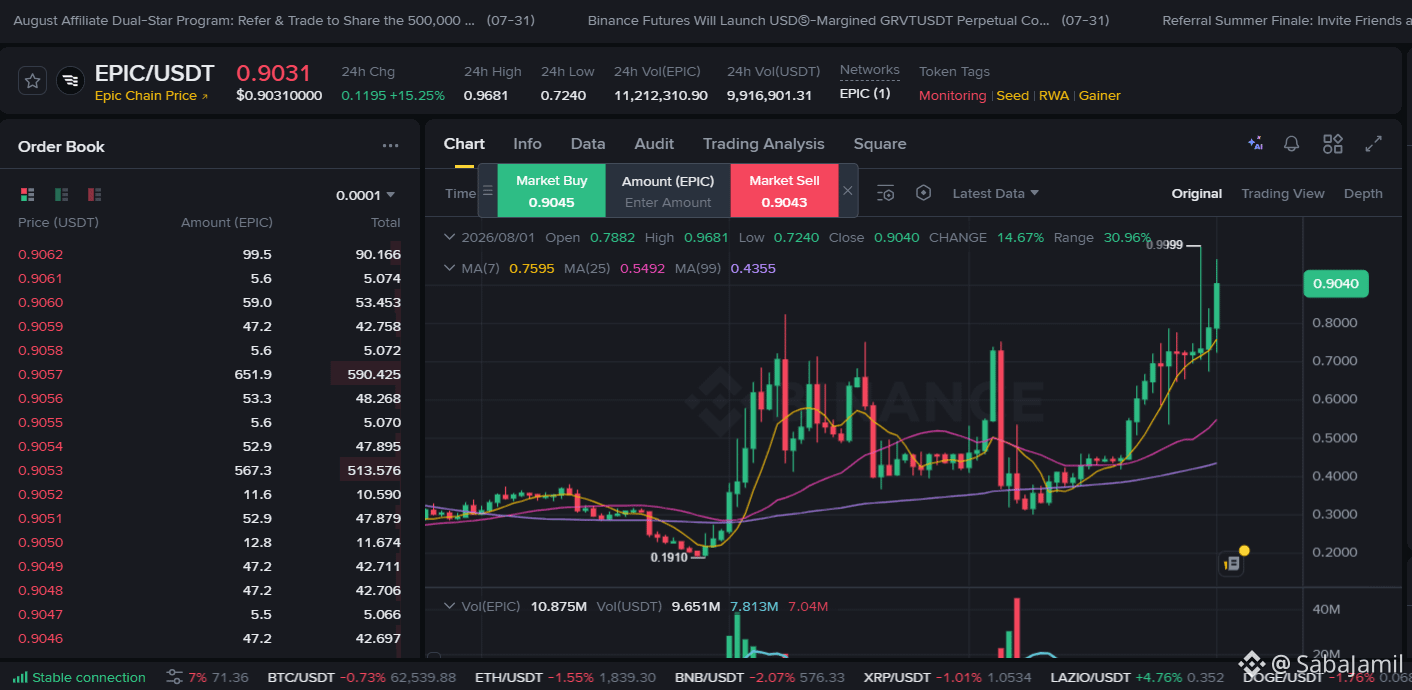Open the Data tab
The width and height of the screenshot is (1412, 690).
(588, 144)
